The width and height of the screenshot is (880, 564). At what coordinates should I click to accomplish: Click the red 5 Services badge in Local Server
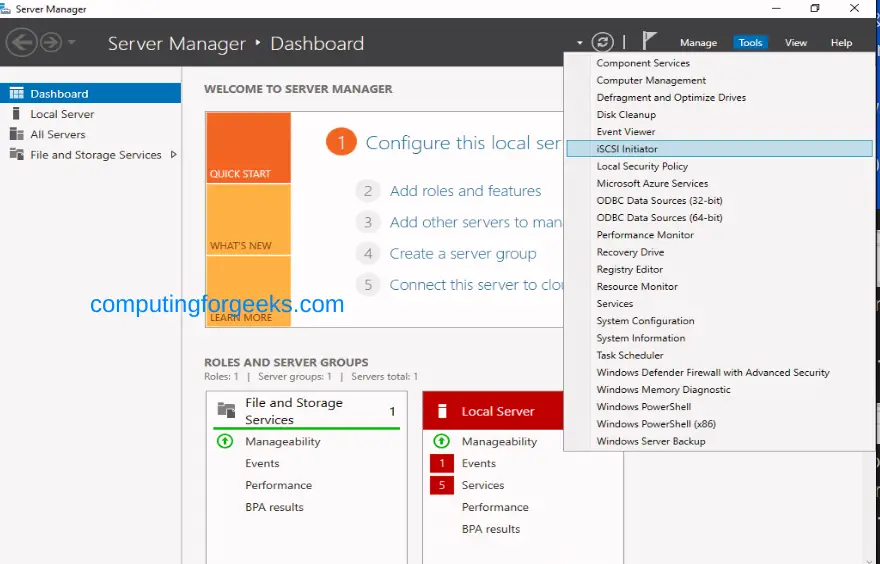(x=442, y=485)
